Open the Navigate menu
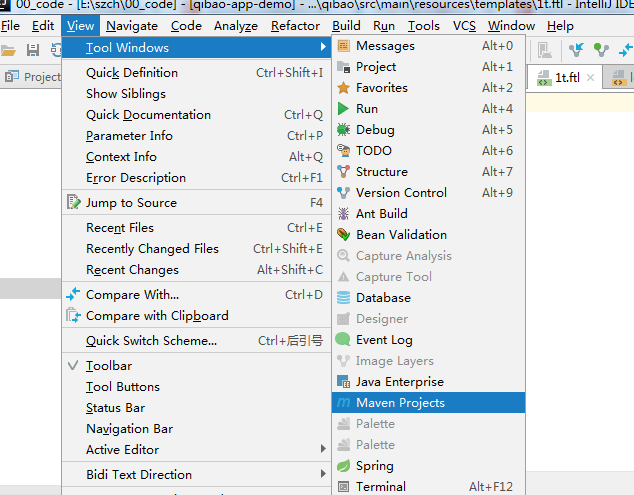634x495 pixels. tap(132, 26)
